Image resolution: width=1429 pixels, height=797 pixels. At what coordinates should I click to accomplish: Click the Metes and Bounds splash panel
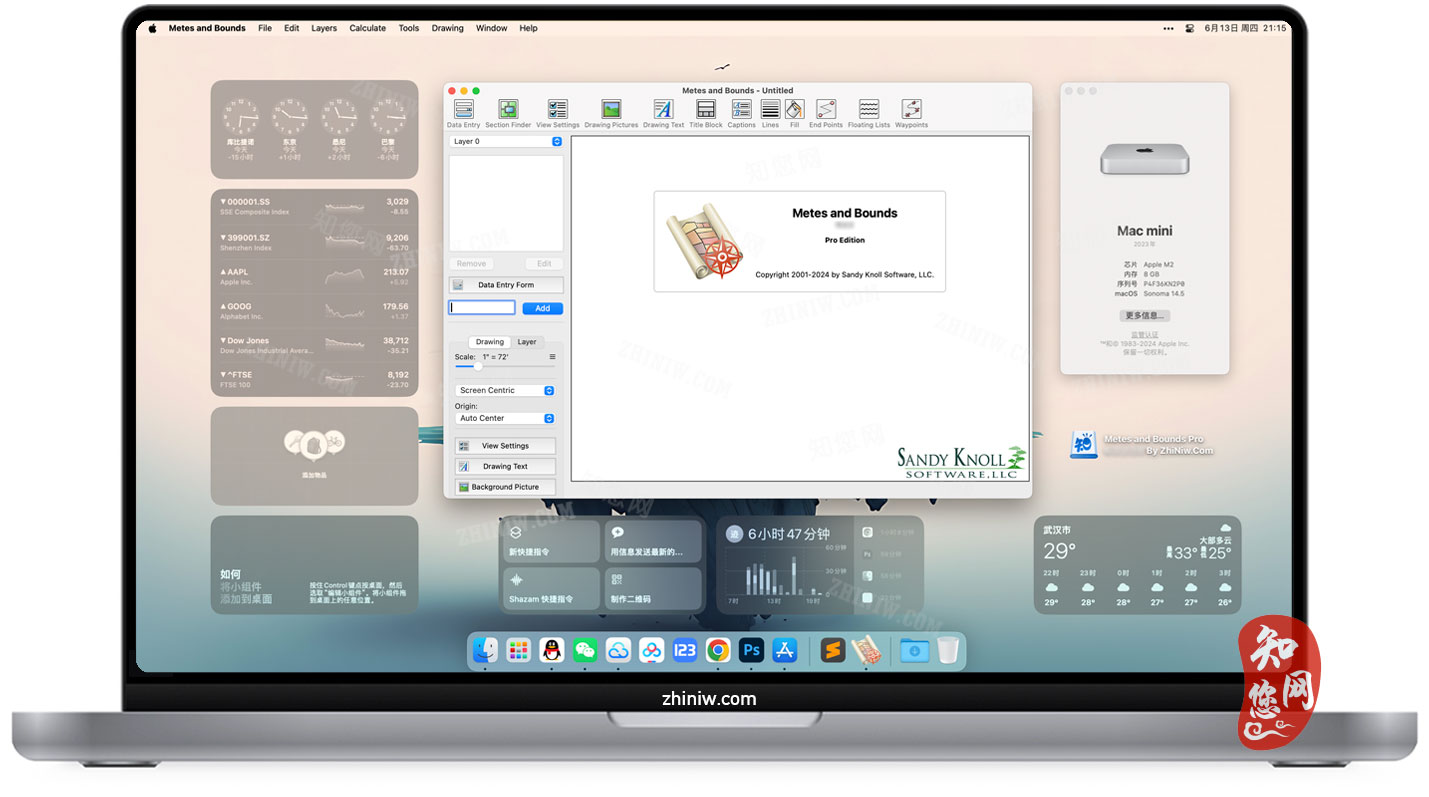click(799, 241)
